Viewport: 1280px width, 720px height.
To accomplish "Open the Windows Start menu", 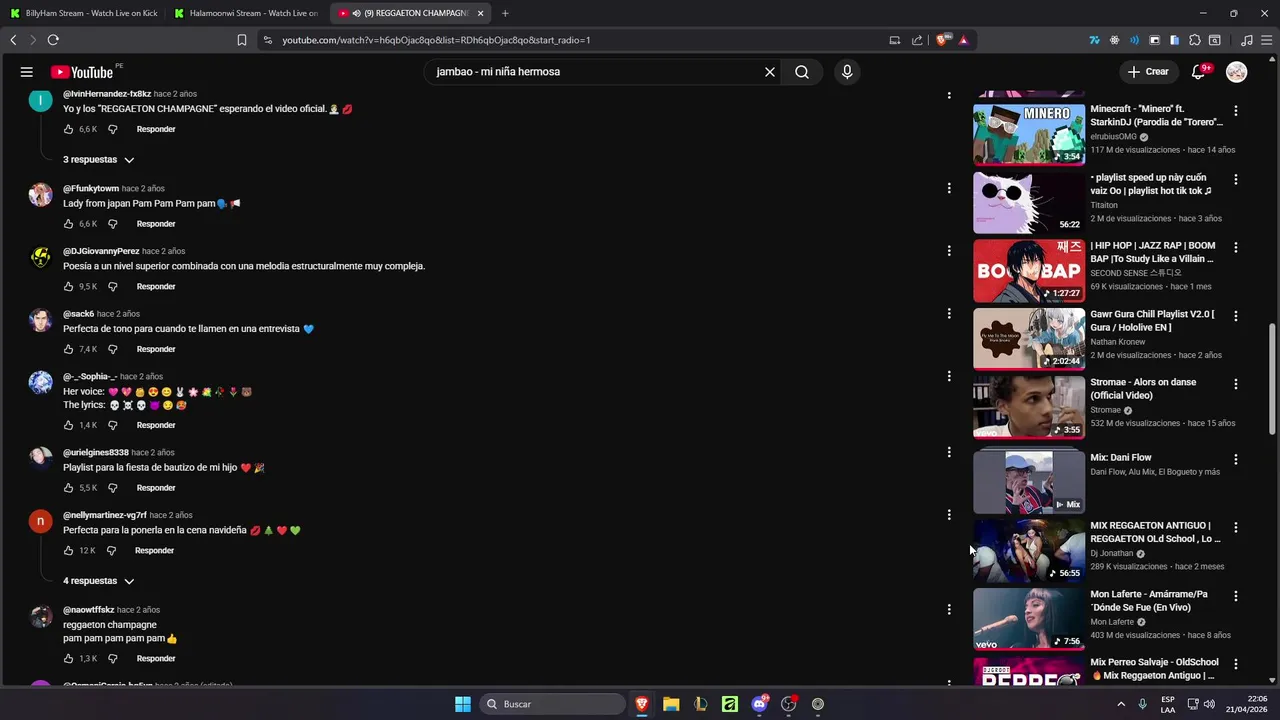I will [x=463, y=704].
